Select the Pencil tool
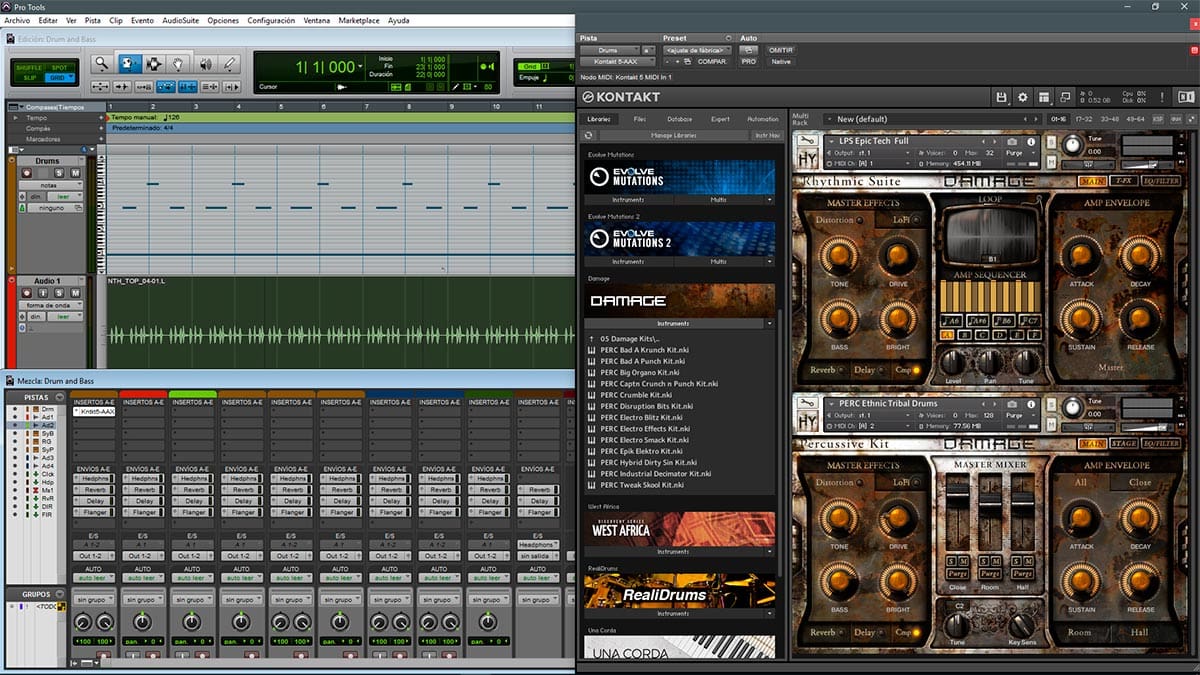This screenshot has height=675, width=1200. (x=229, y=64)
